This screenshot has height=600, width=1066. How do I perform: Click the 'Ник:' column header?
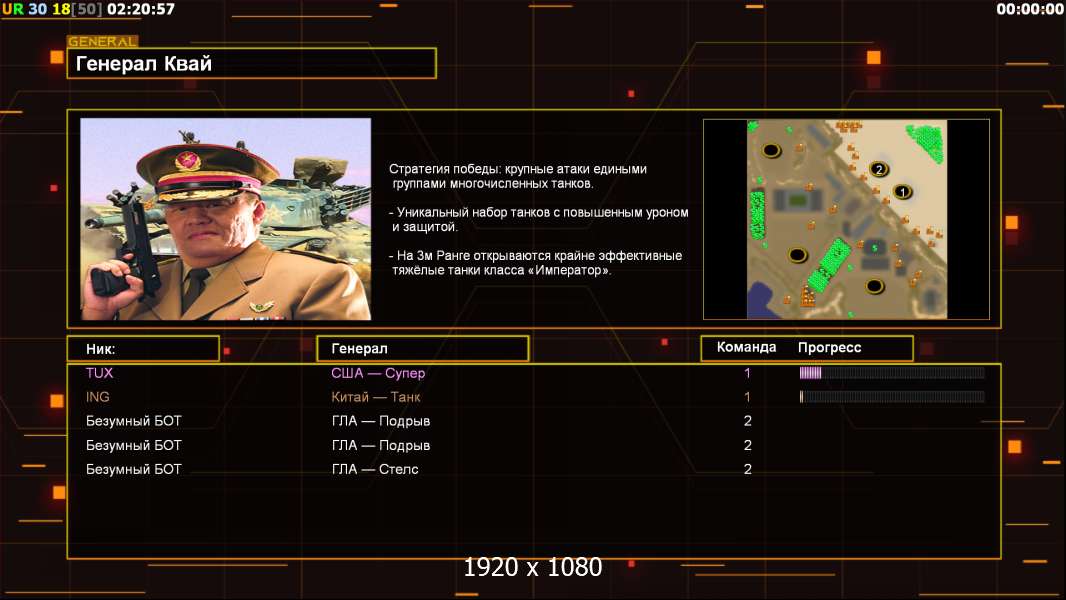(x=143, y=349)
